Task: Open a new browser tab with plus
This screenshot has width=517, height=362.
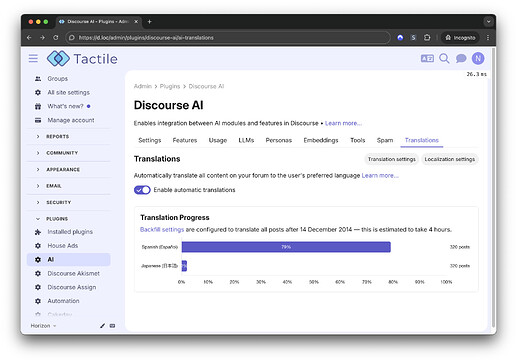Action: tap(149, 22)
